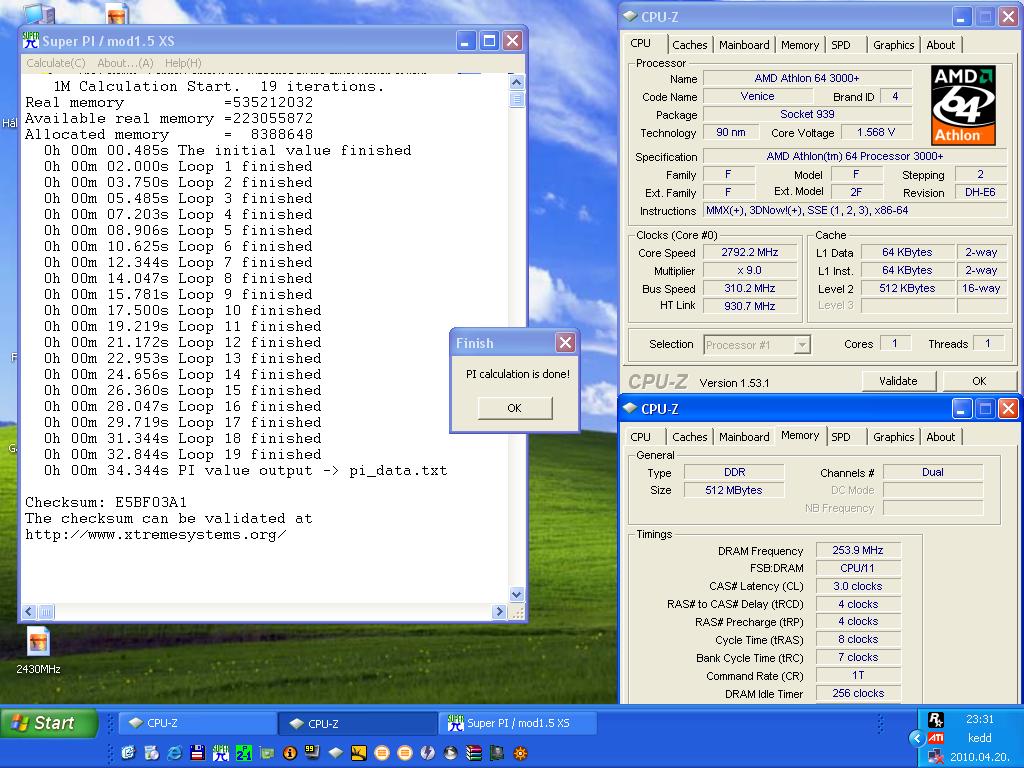Click the green P 2-1 quick launch icon

click(244, 753)
